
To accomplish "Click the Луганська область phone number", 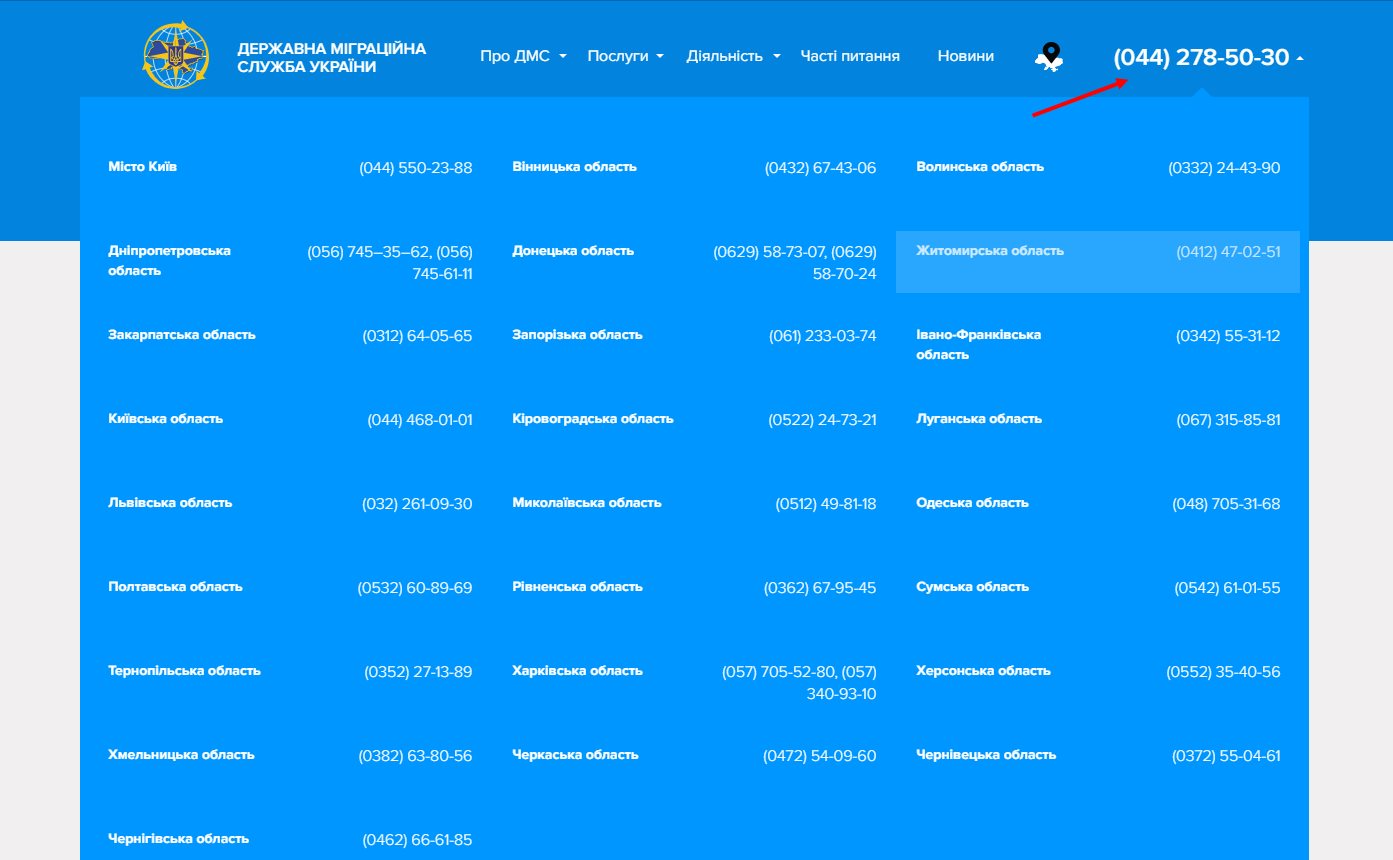I will point(1227,420).
